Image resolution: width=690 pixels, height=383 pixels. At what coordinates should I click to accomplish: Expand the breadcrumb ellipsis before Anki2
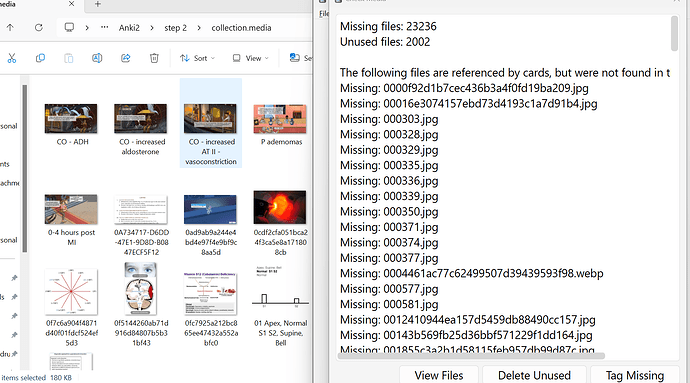[104, 27]
